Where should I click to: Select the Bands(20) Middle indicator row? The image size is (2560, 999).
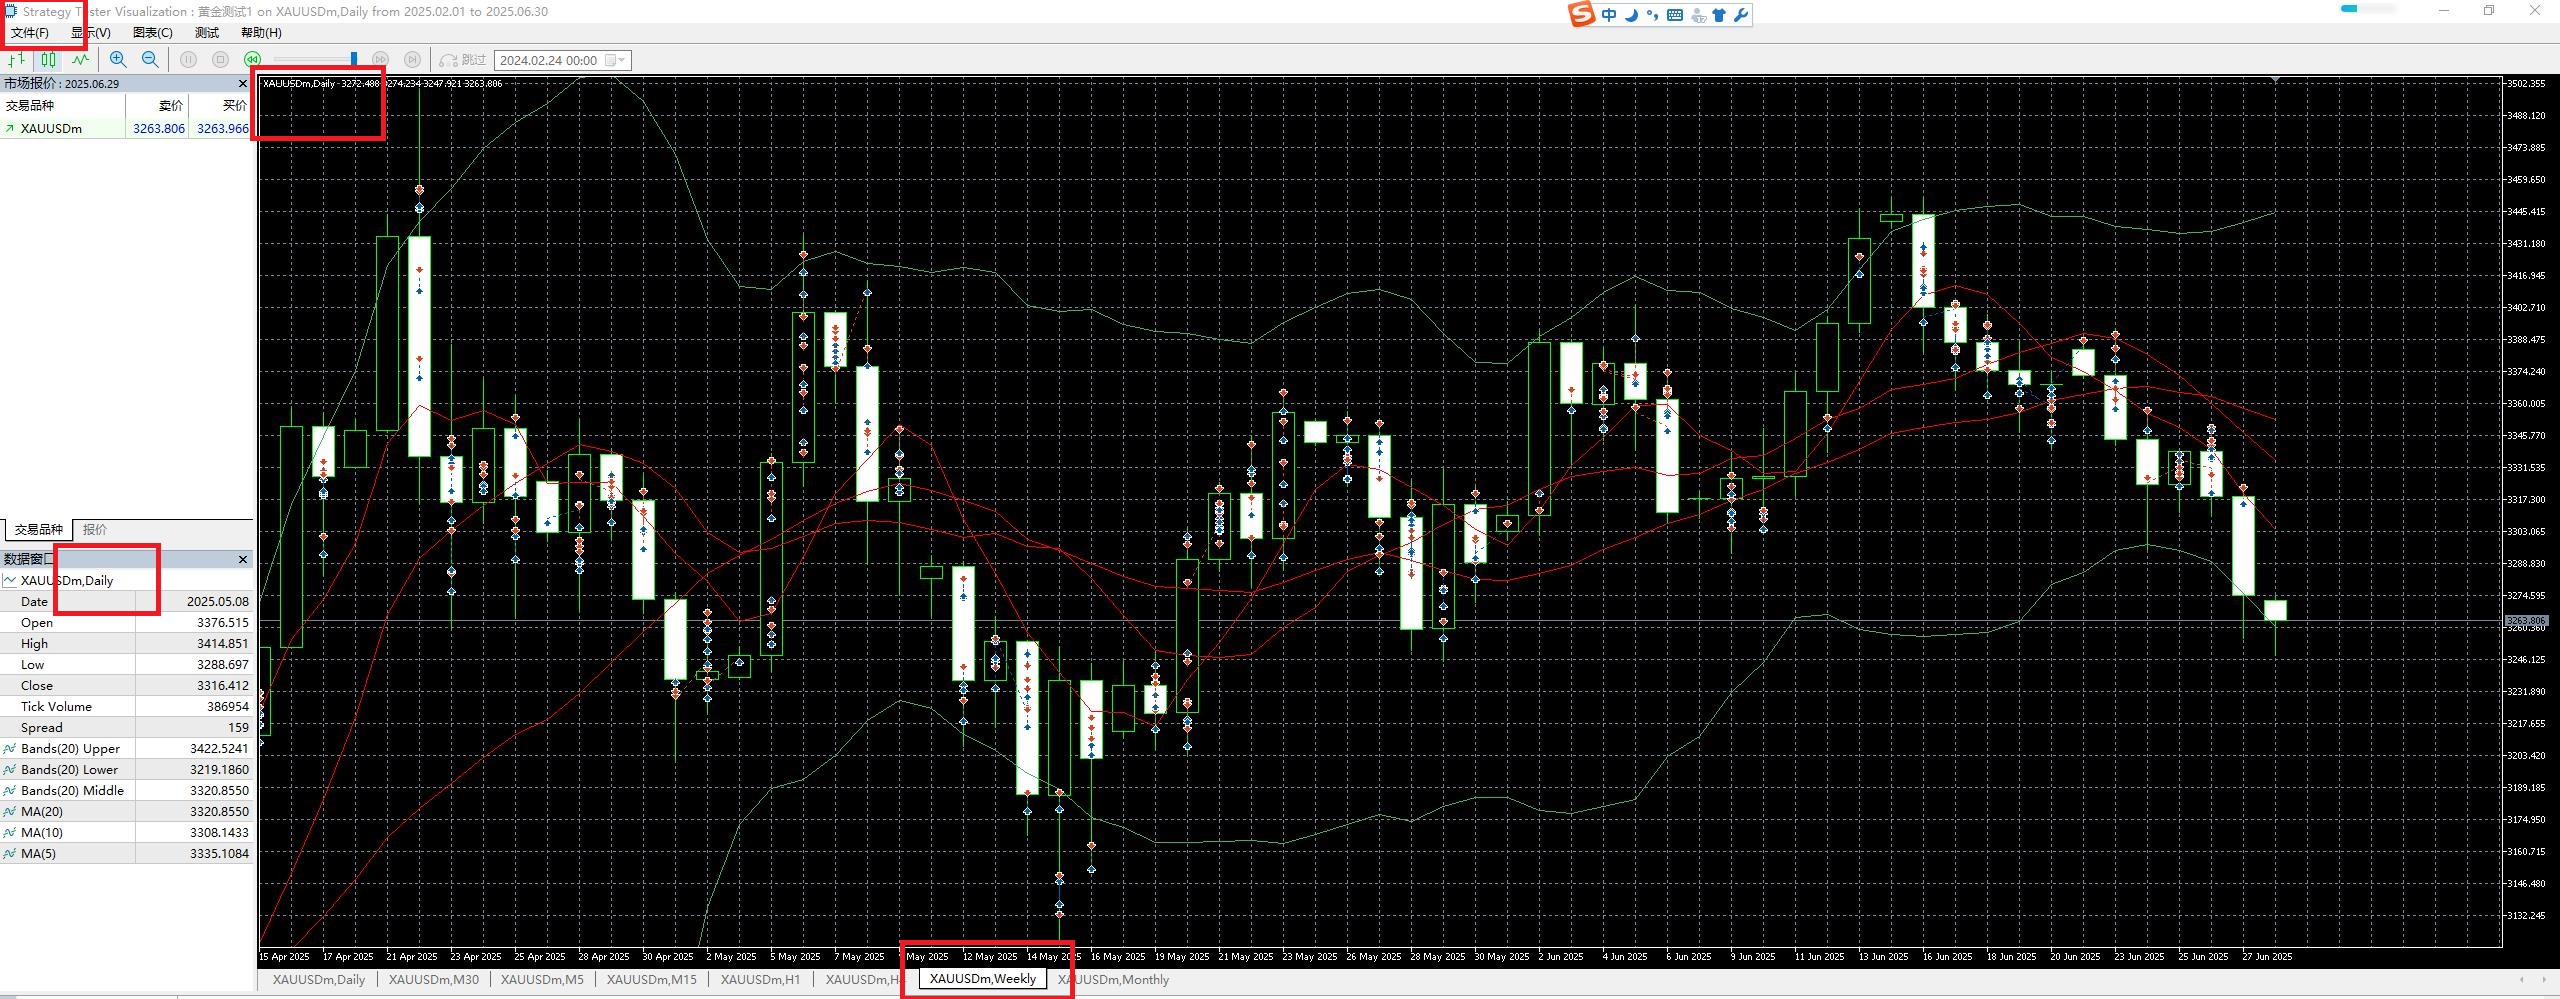[x=126, y=791]
